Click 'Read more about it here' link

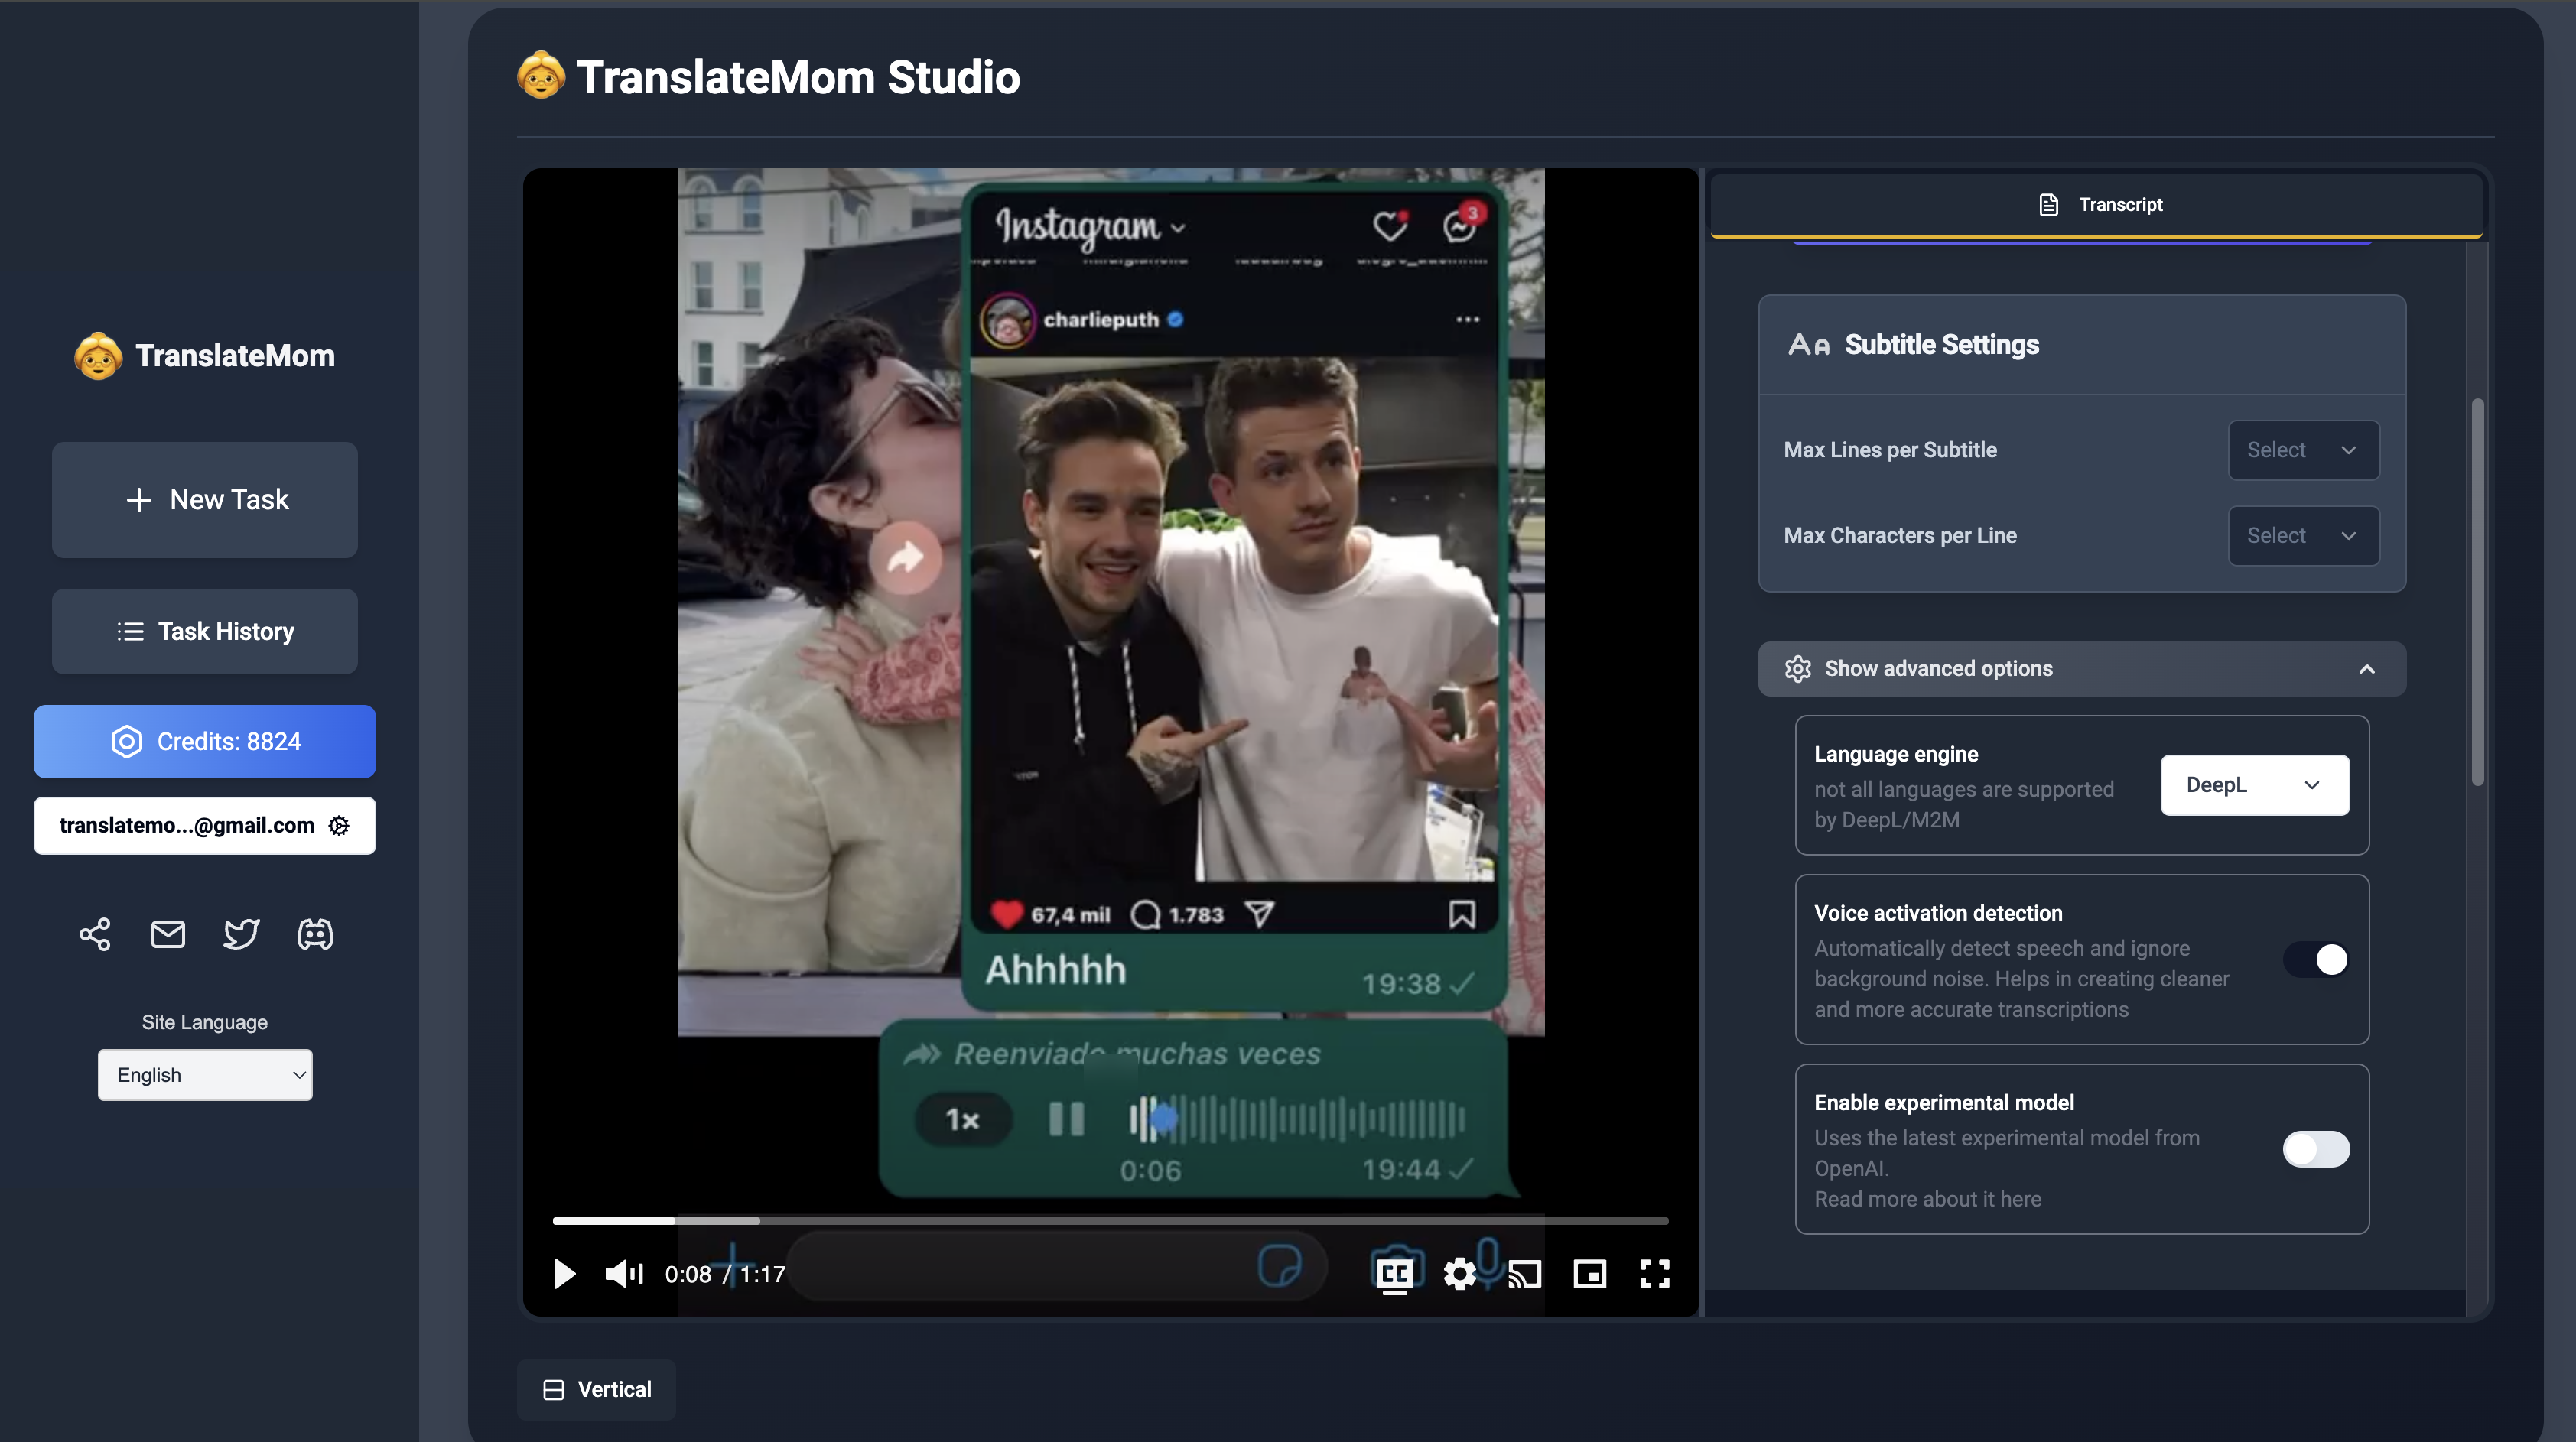click(x=1928, y=1199)
